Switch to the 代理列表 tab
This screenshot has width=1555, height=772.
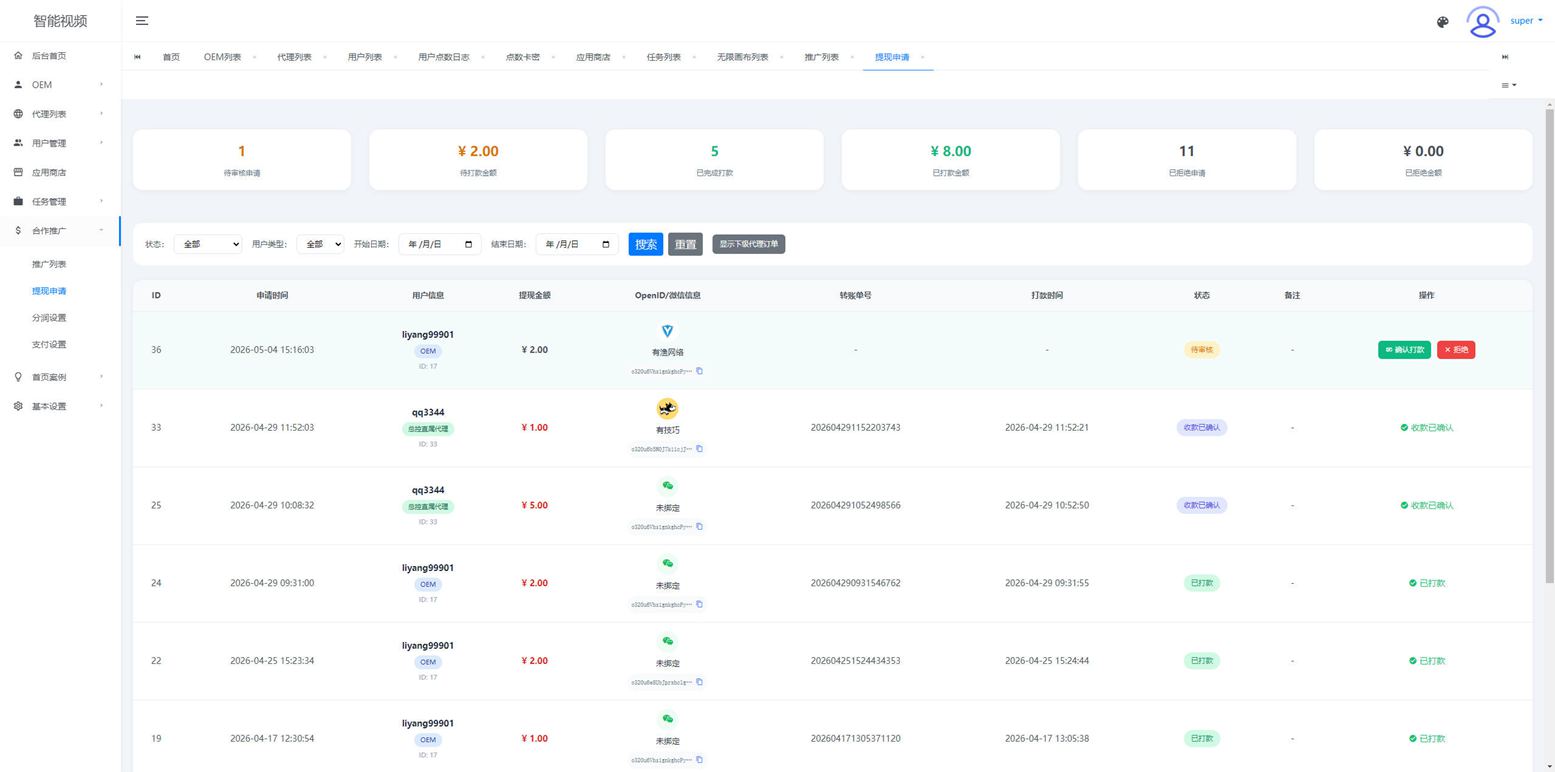(294, 57)
